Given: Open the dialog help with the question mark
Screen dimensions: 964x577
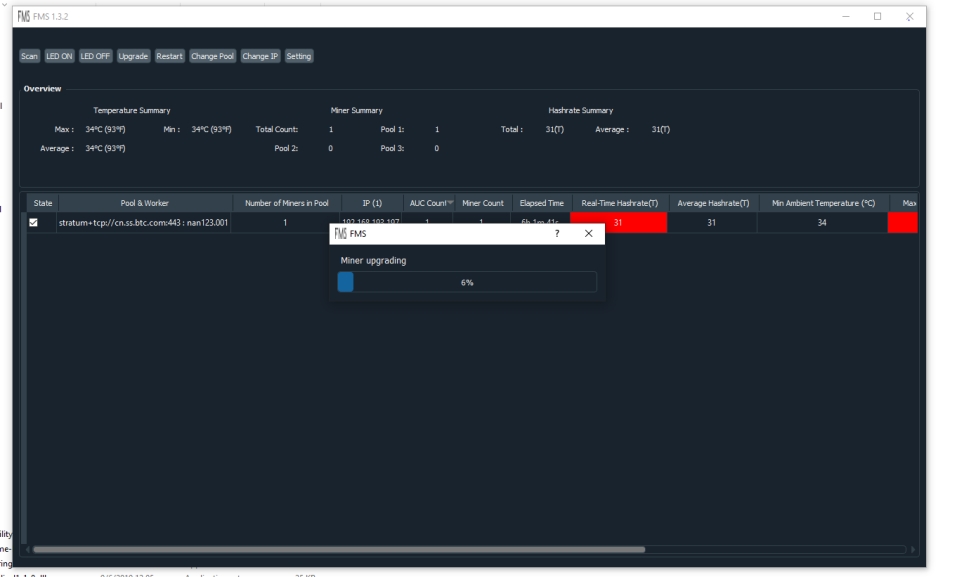Looking at the screenshot, I should click(557, 234).
